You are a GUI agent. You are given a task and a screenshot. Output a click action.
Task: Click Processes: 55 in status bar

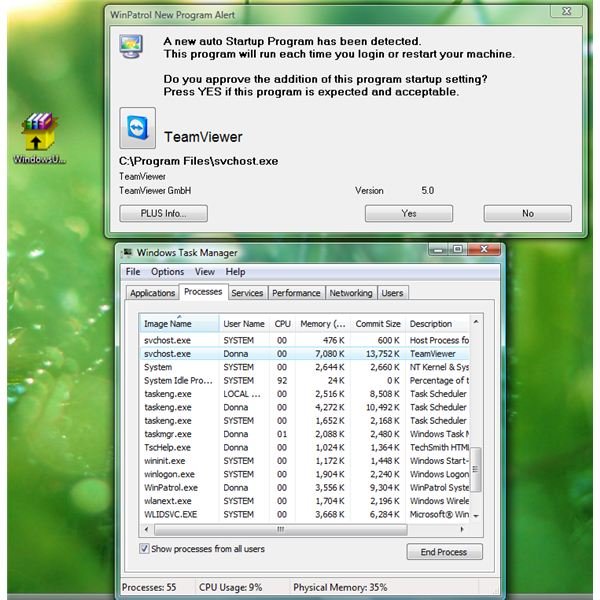click(149, 587)
